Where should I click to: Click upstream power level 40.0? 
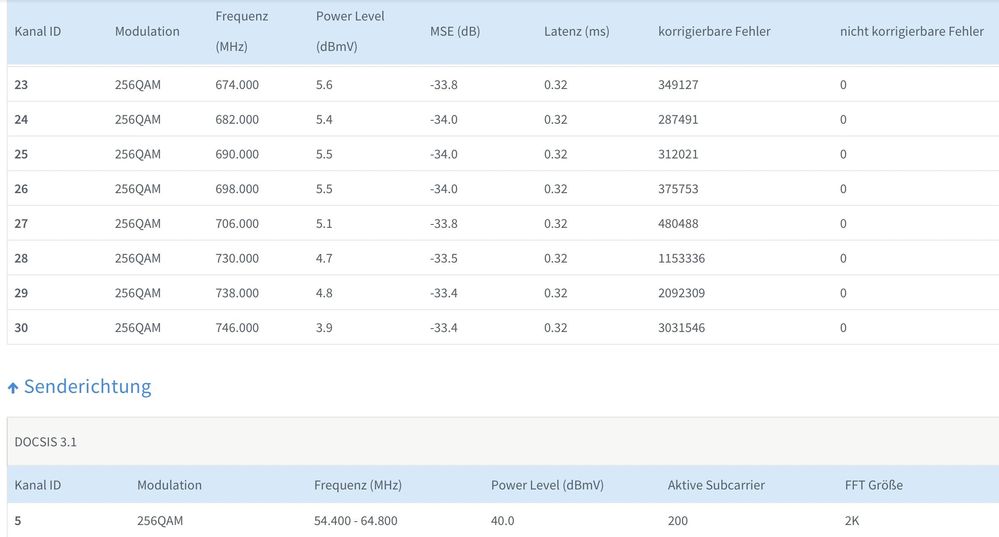pos(502,520)
